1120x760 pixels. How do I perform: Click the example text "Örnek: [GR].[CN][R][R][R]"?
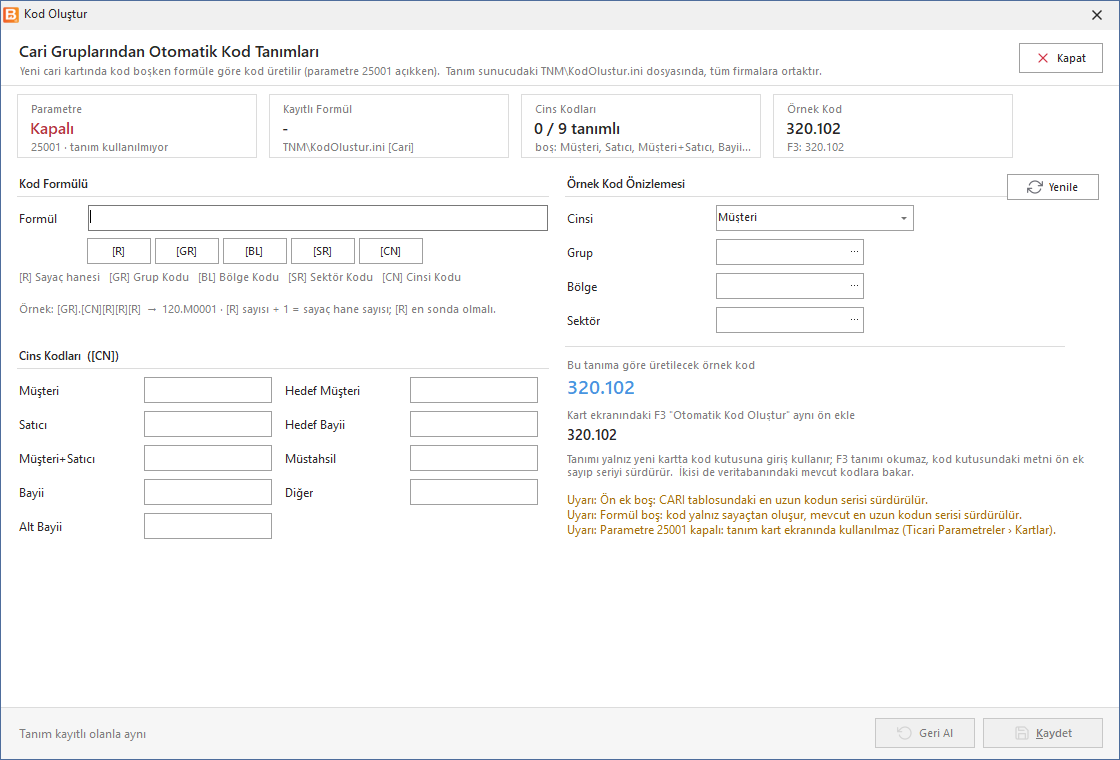(80, 309)
